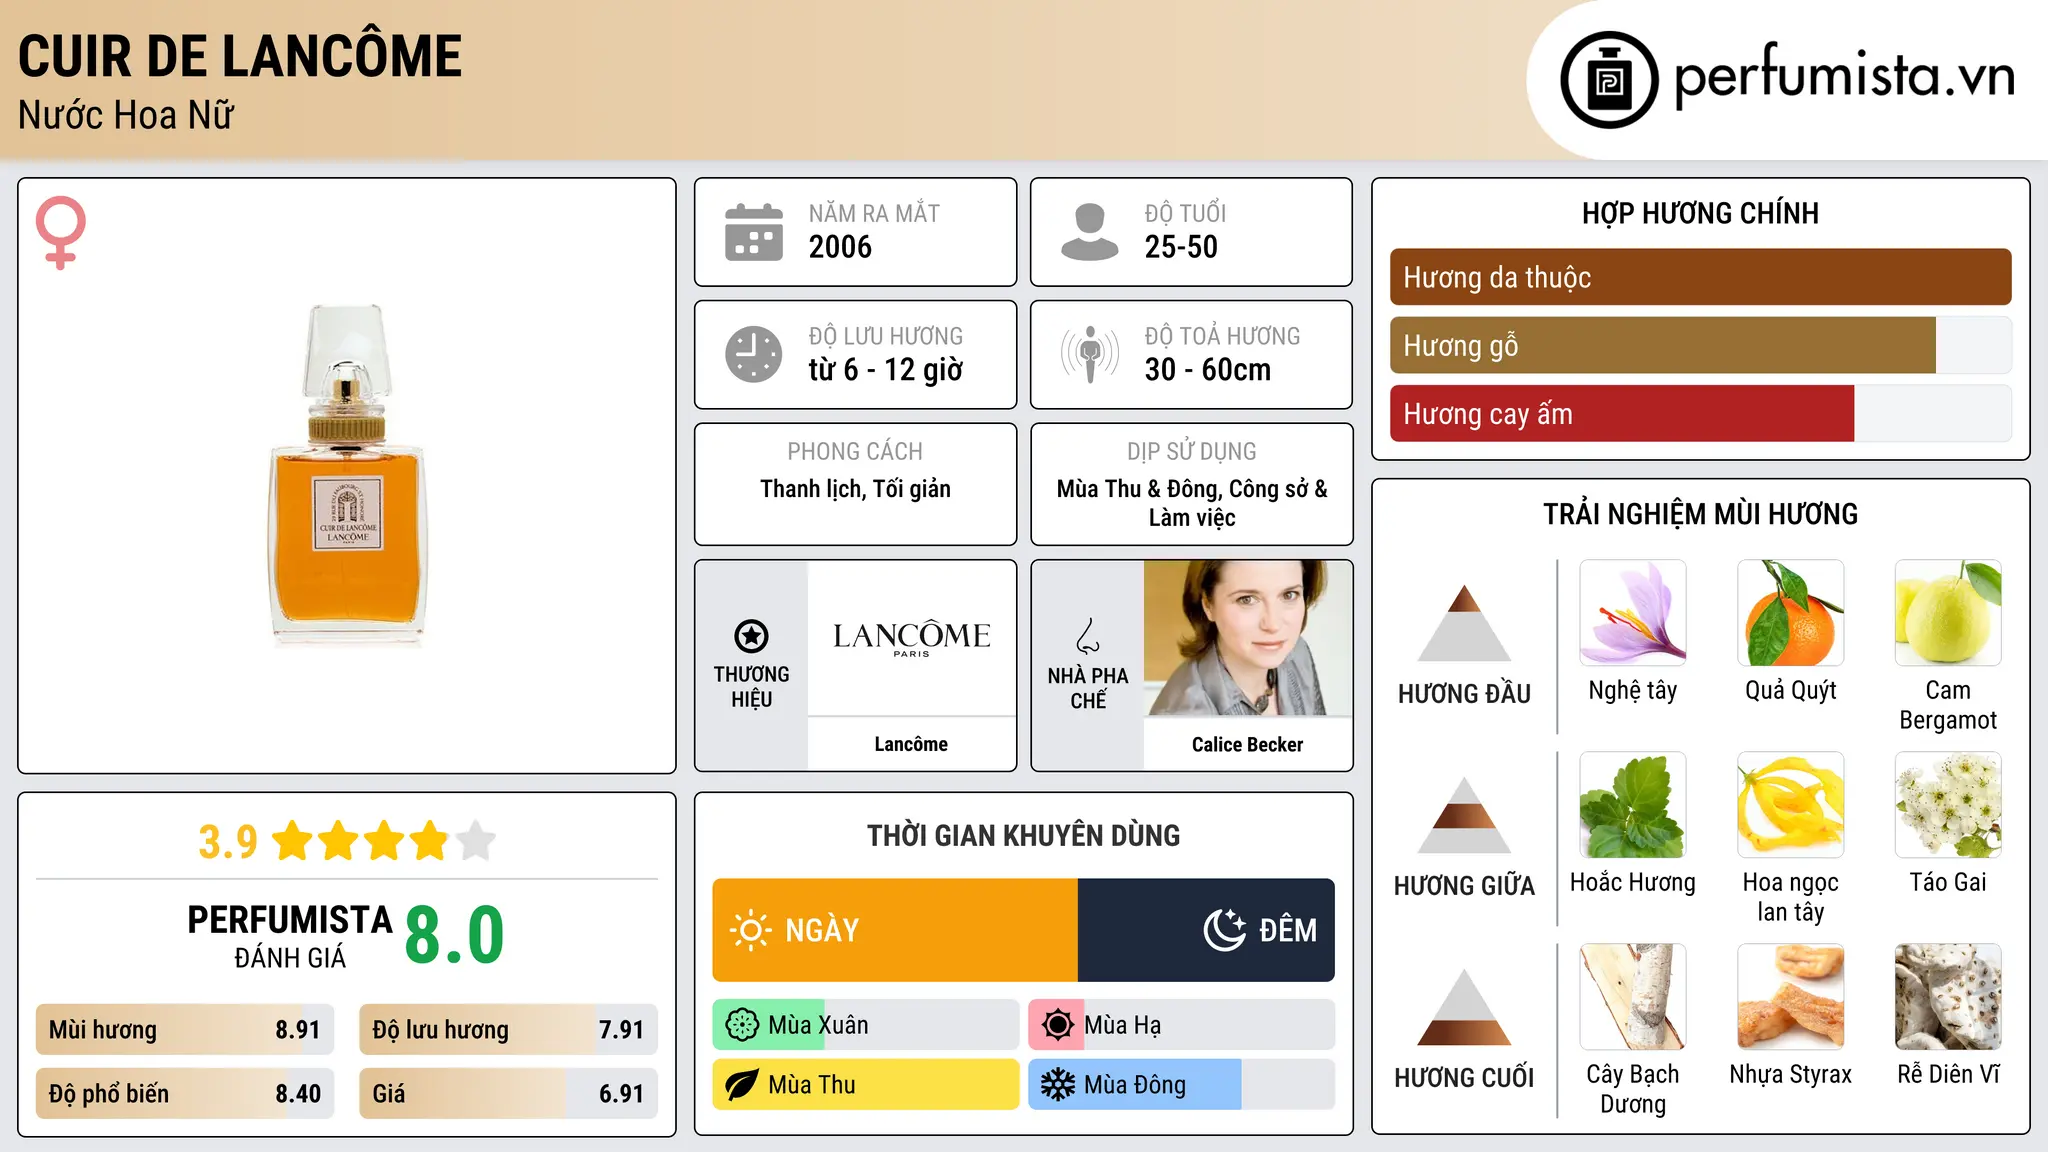Click the base notes pyramid icon above Hương cuối
This screenshot has width=2048, height=1152.
(1464, 1007)
